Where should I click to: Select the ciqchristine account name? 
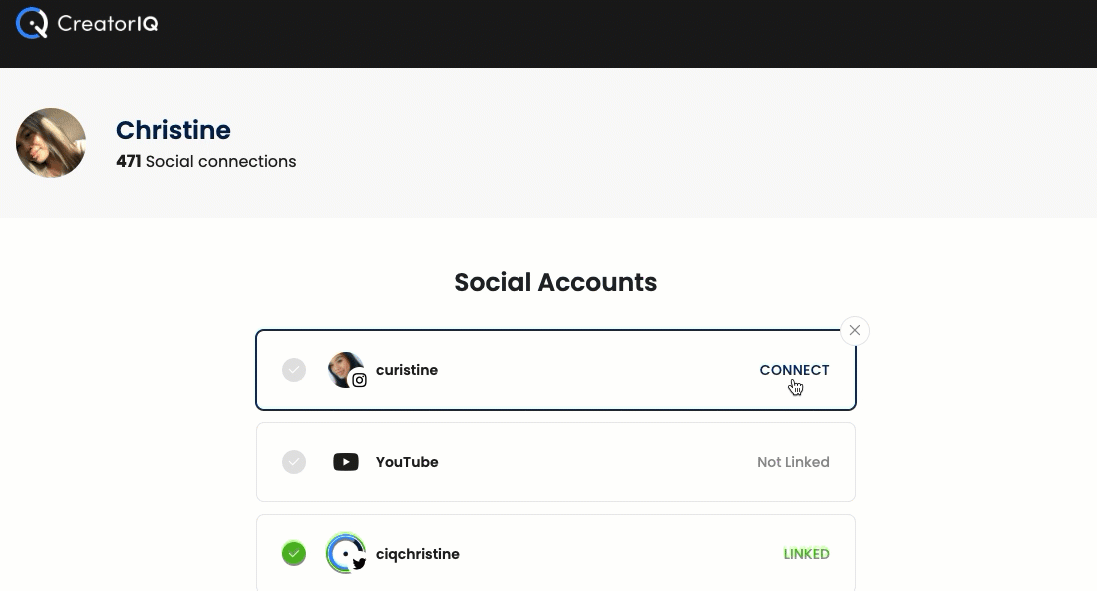[418, 554]
